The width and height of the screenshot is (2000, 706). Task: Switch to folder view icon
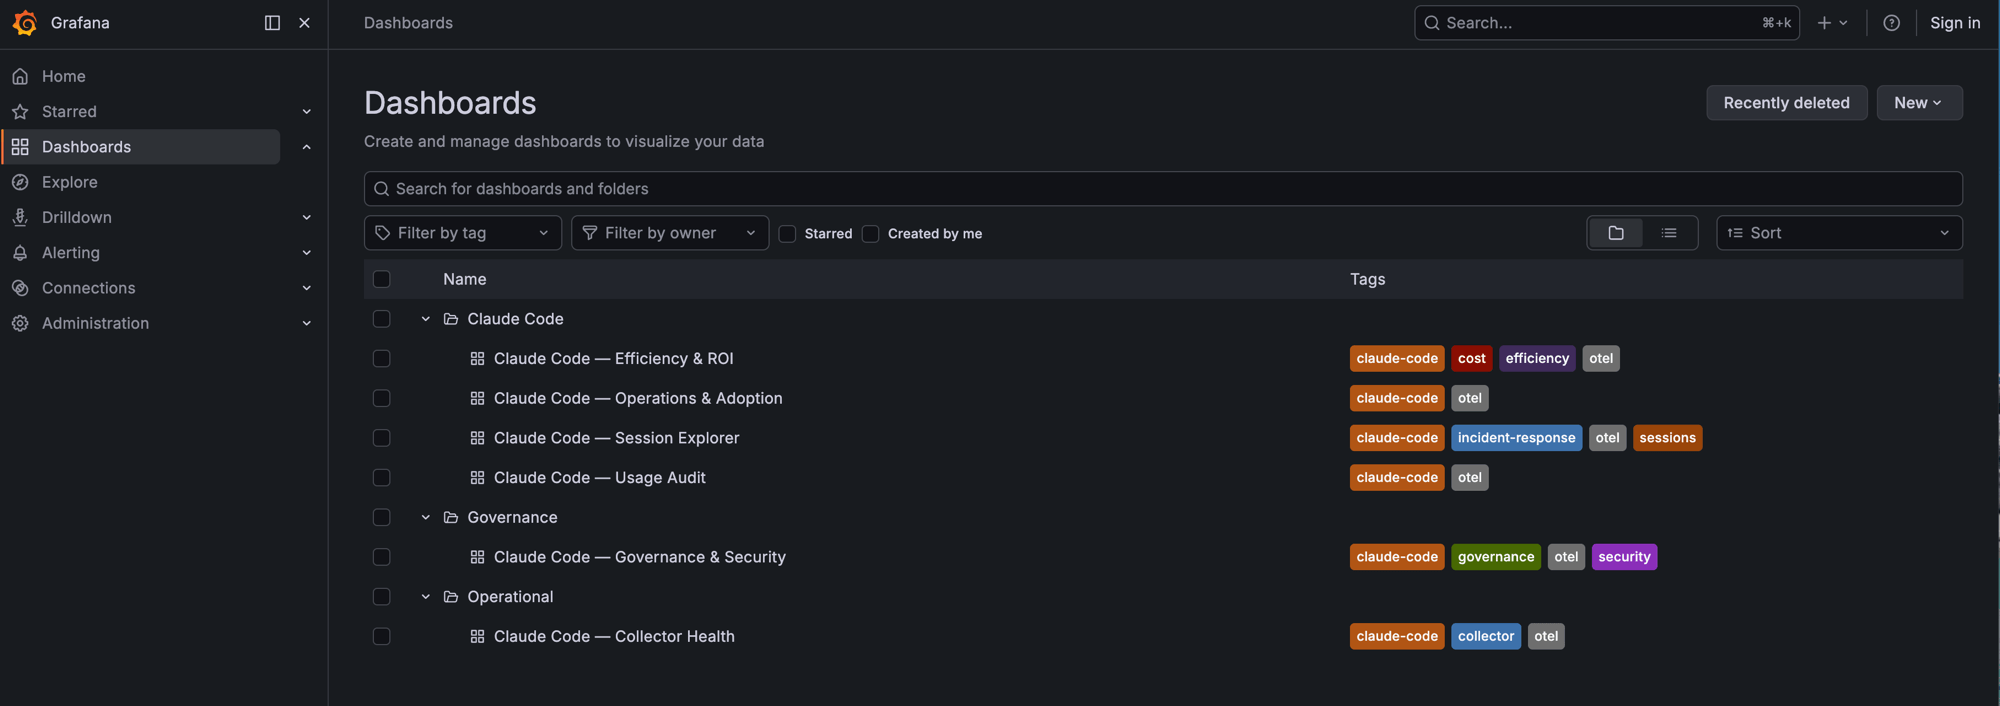1616,233
